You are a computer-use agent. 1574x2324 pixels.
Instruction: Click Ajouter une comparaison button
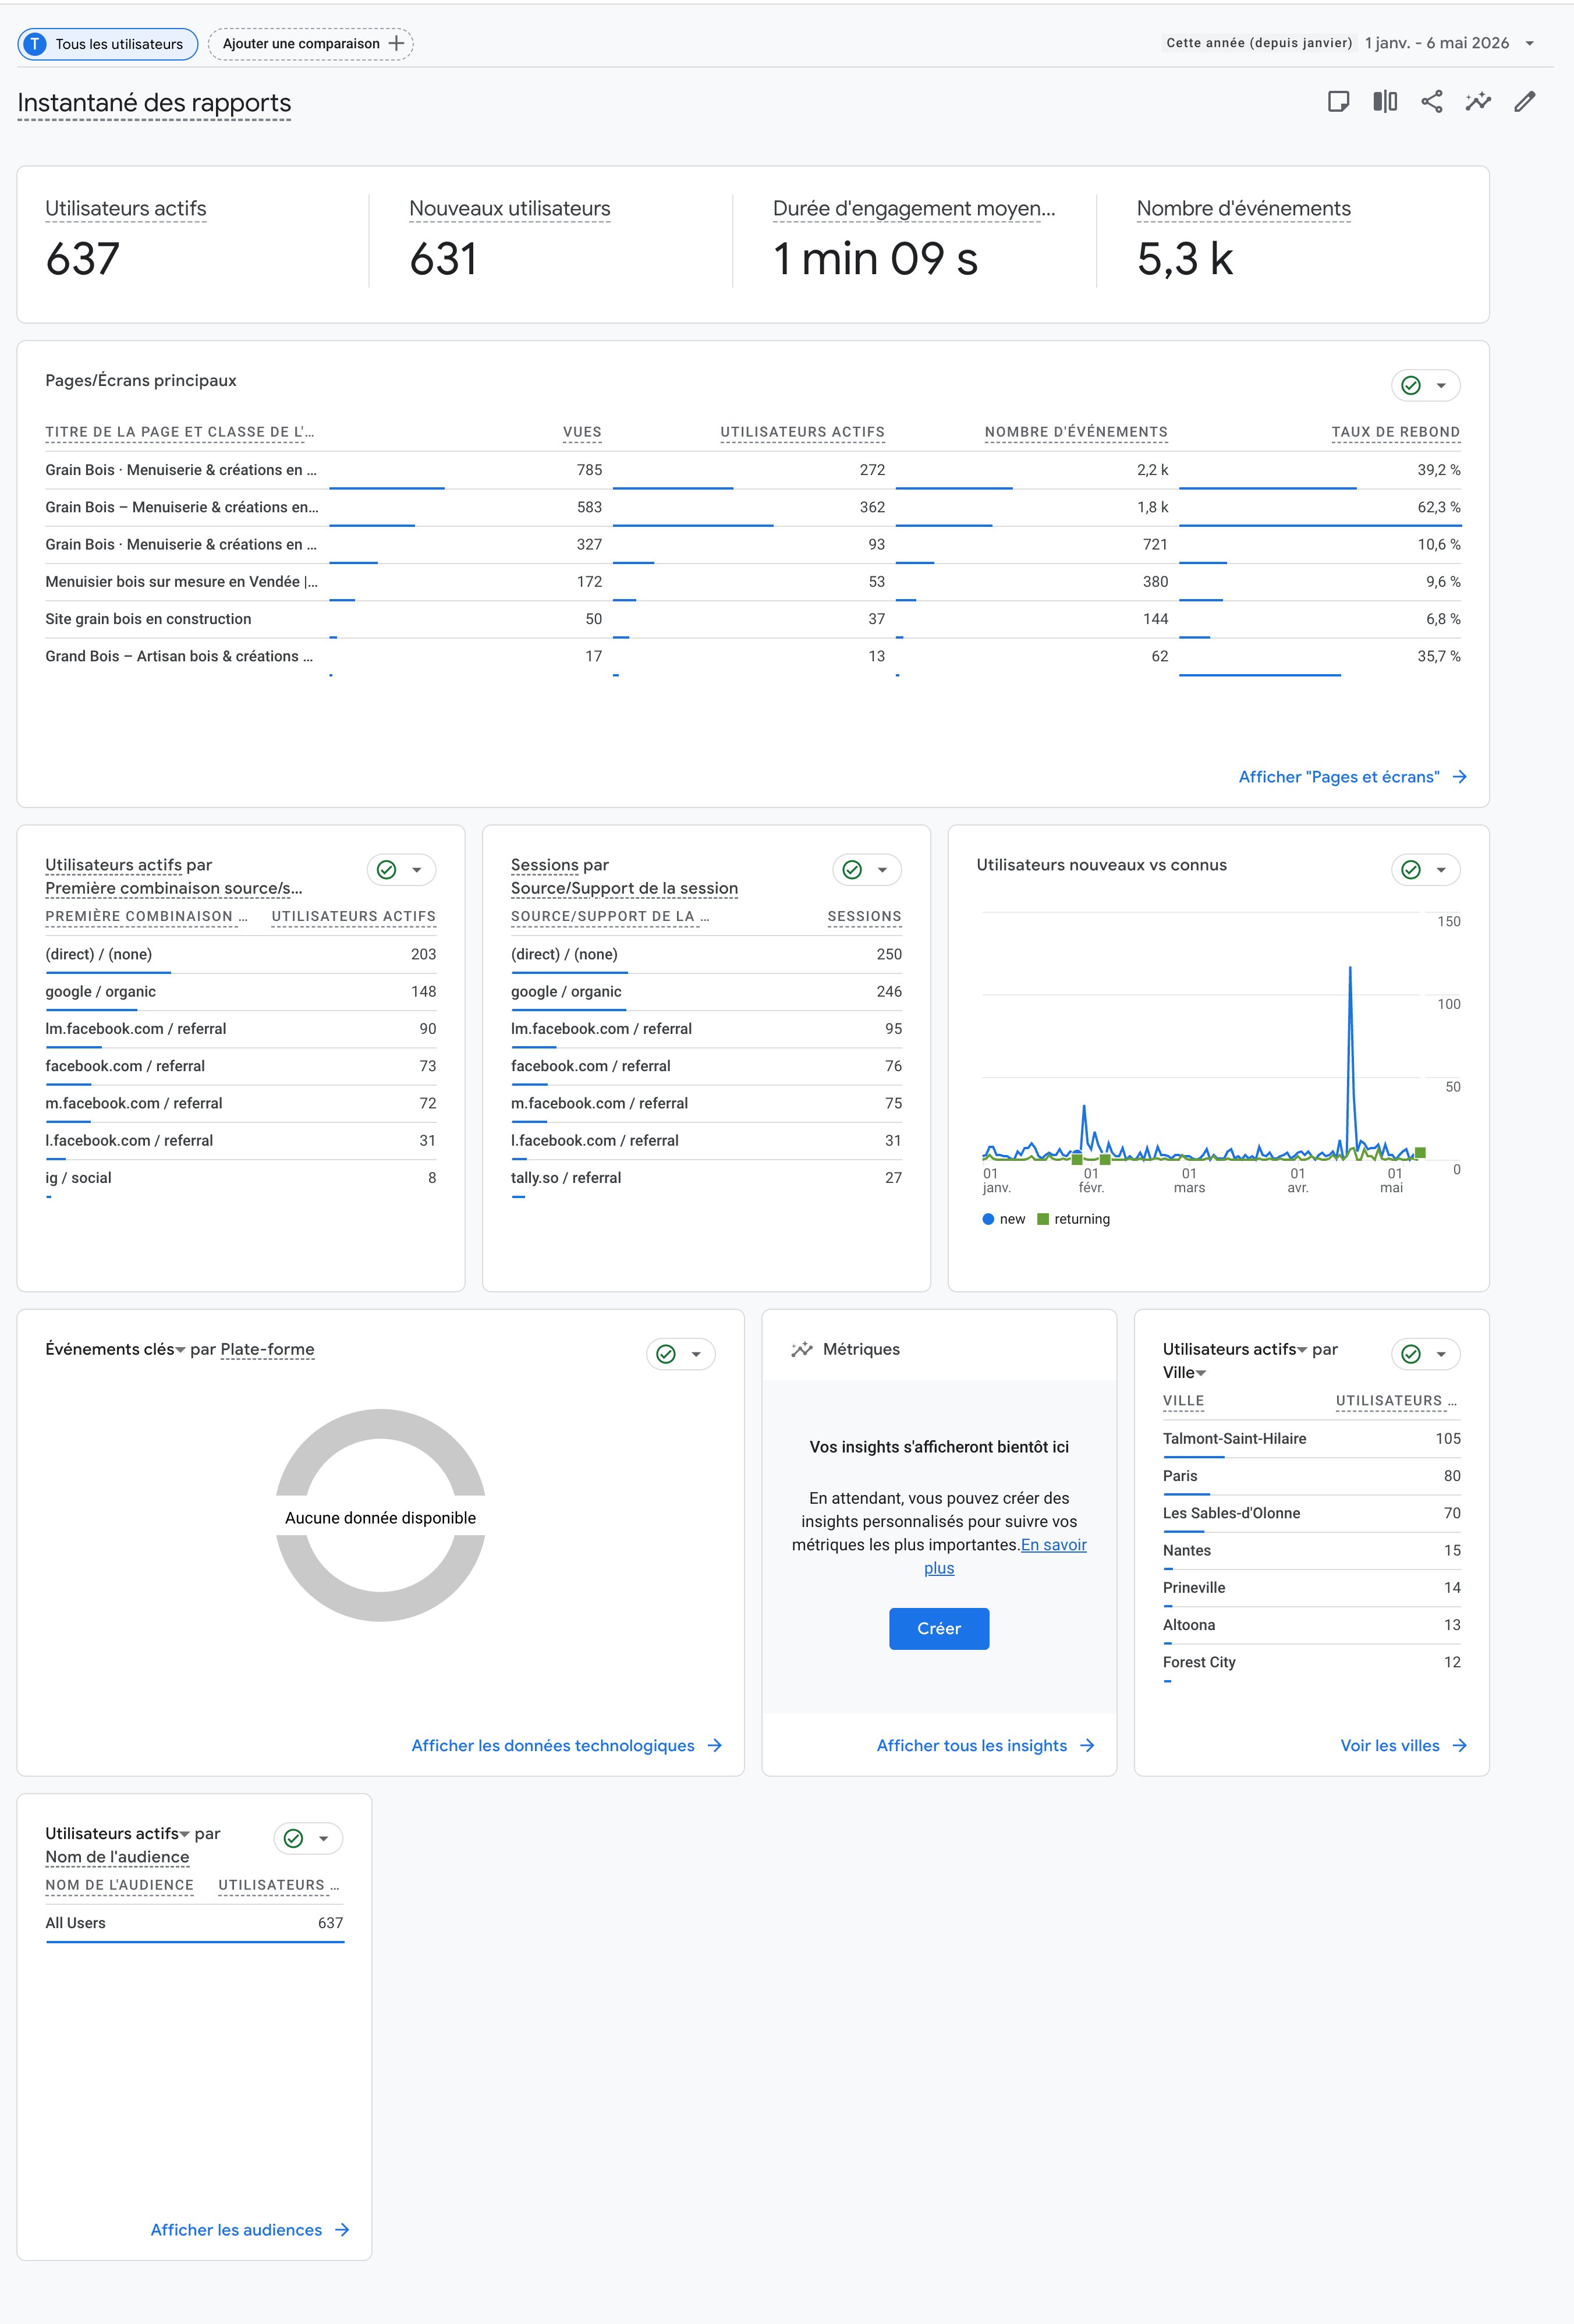pyautogui.click(x=310, y=44)
